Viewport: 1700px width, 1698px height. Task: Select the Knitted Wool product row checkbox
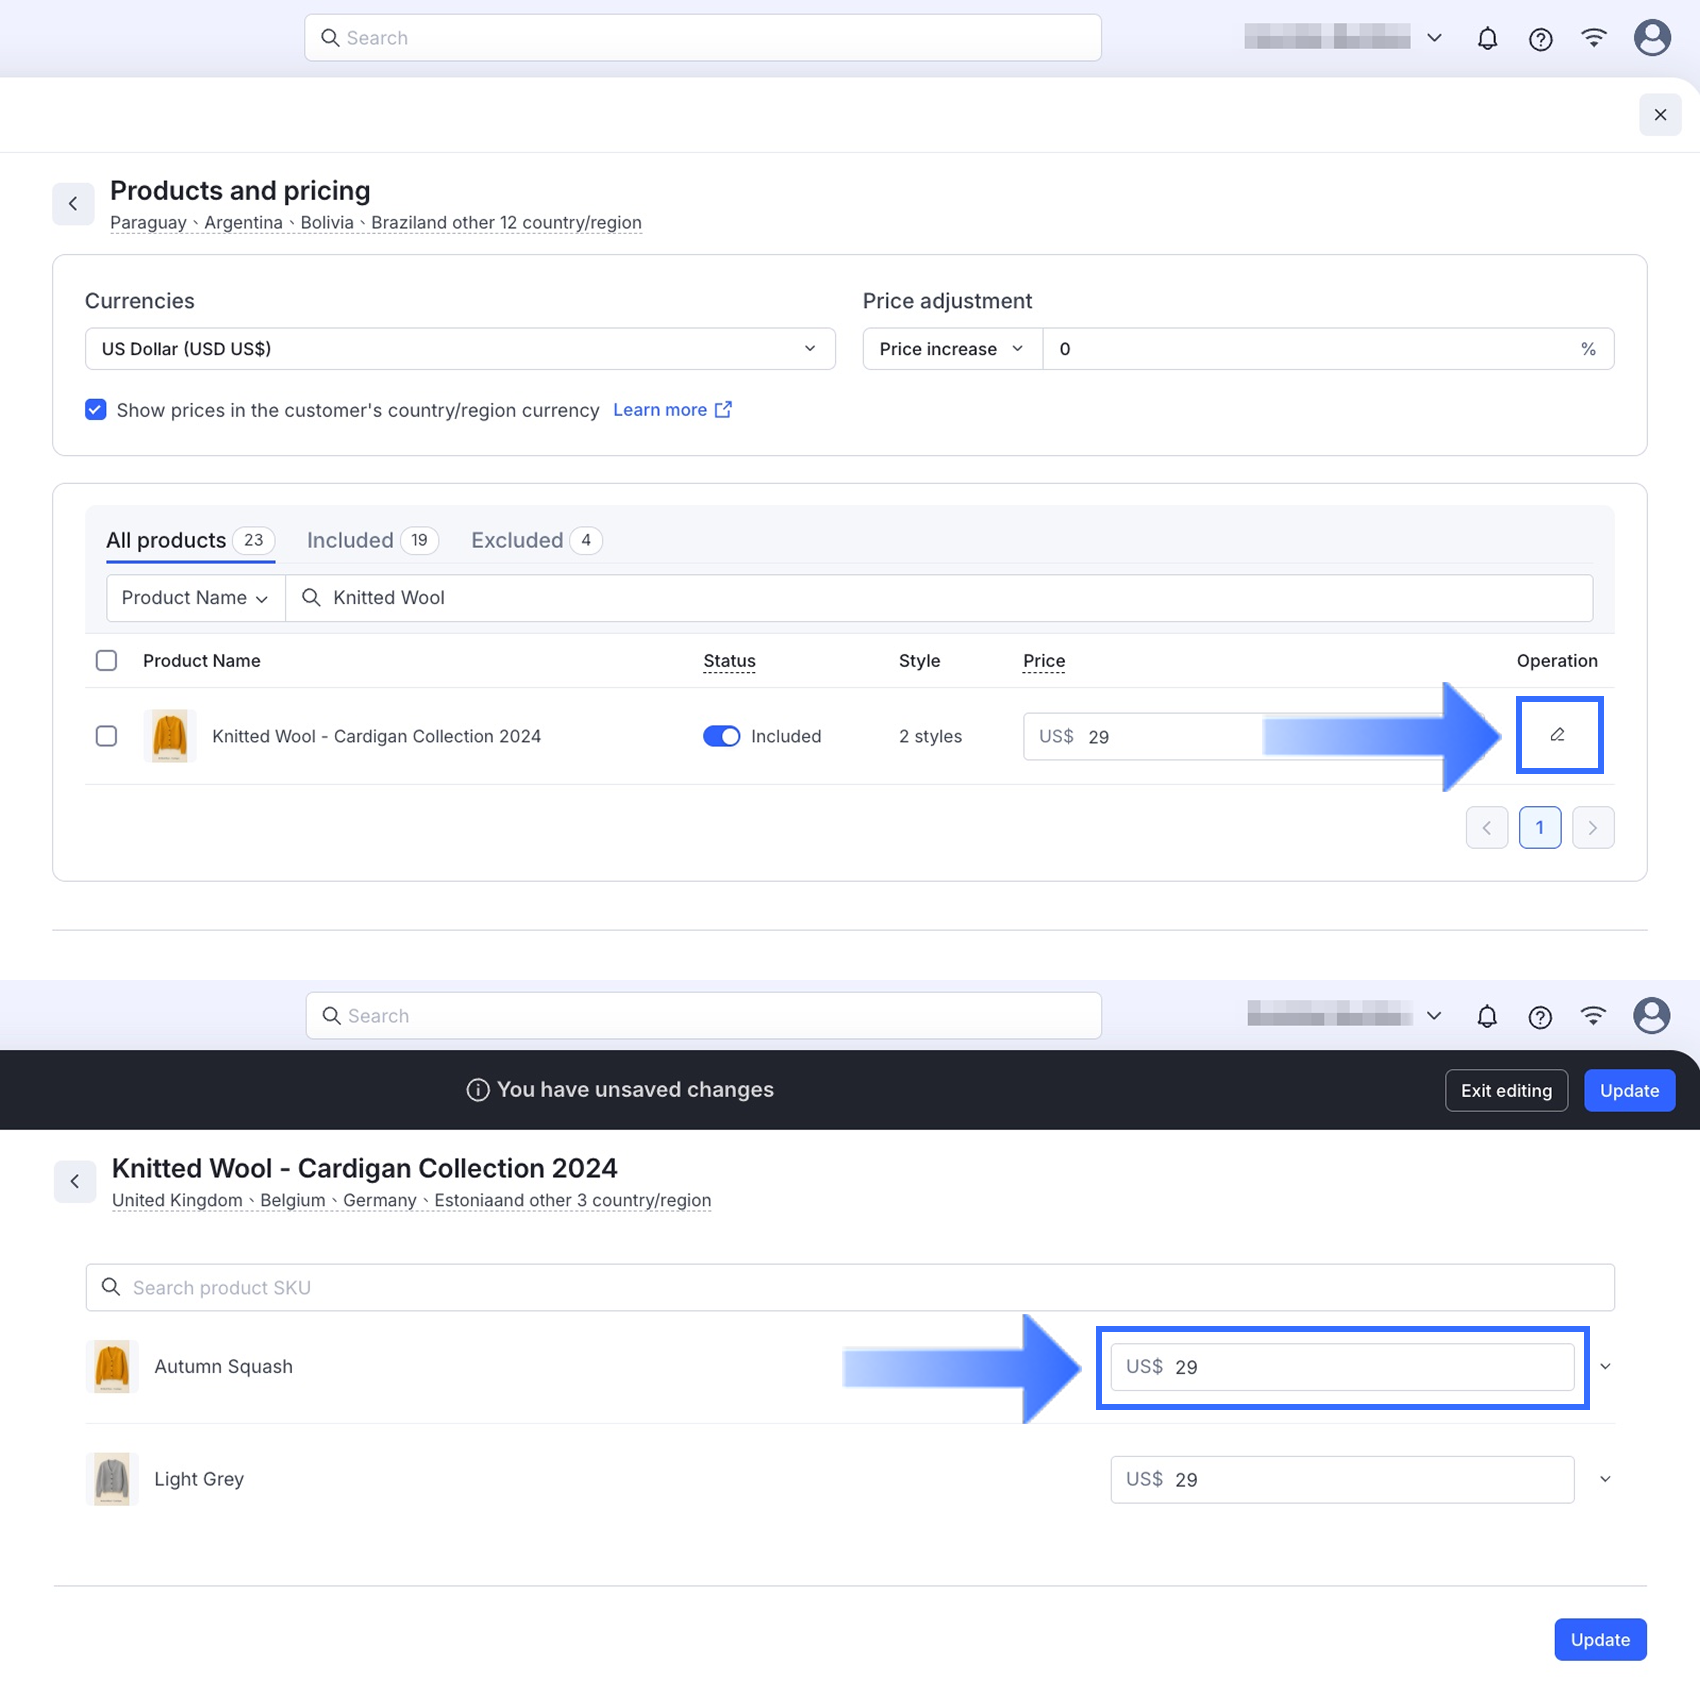point(106,736)
